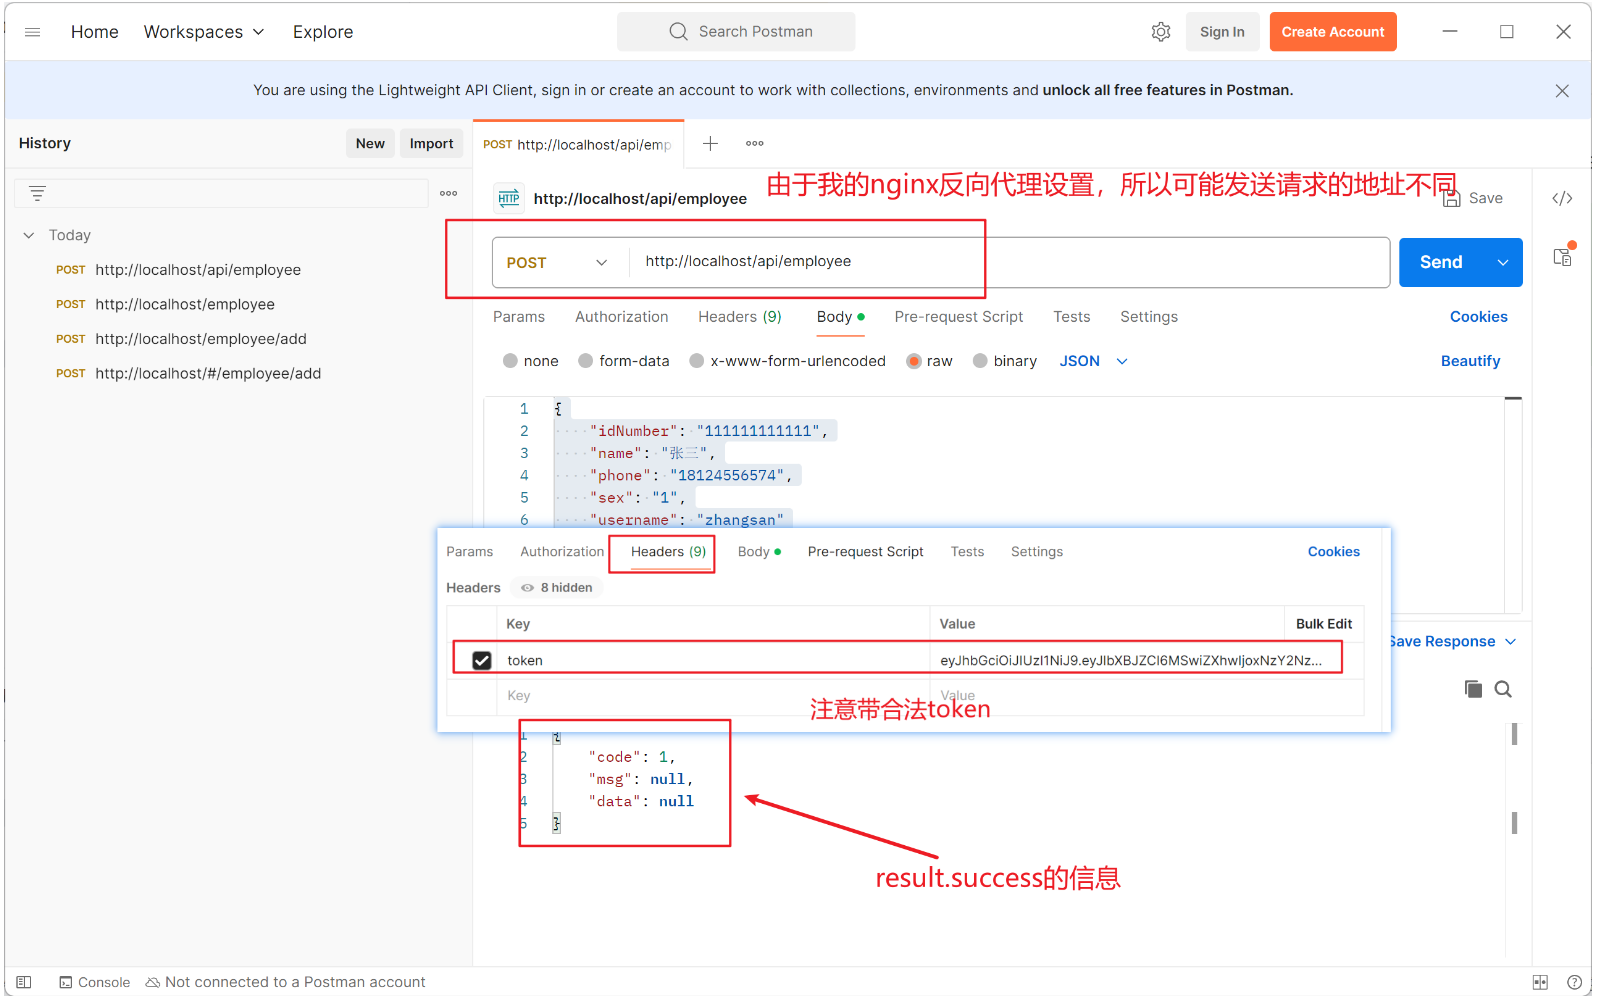Open the Pre-request Script tab
Screen dimensions: 1600x996
click(959, 317)
